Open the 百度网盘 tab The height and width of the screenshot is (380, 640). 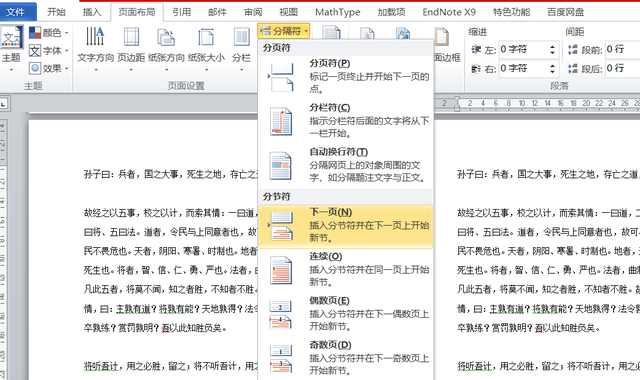tap(565, 12)
